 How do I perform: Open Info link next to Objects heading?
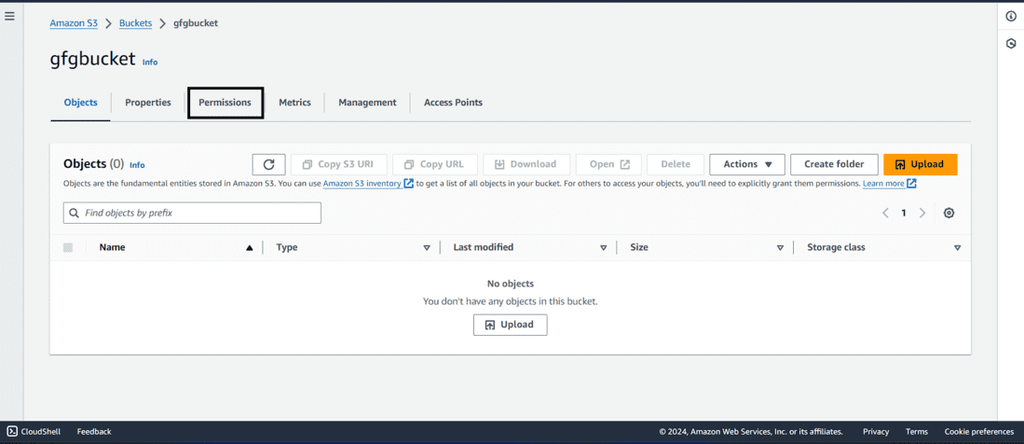(137, 165)
